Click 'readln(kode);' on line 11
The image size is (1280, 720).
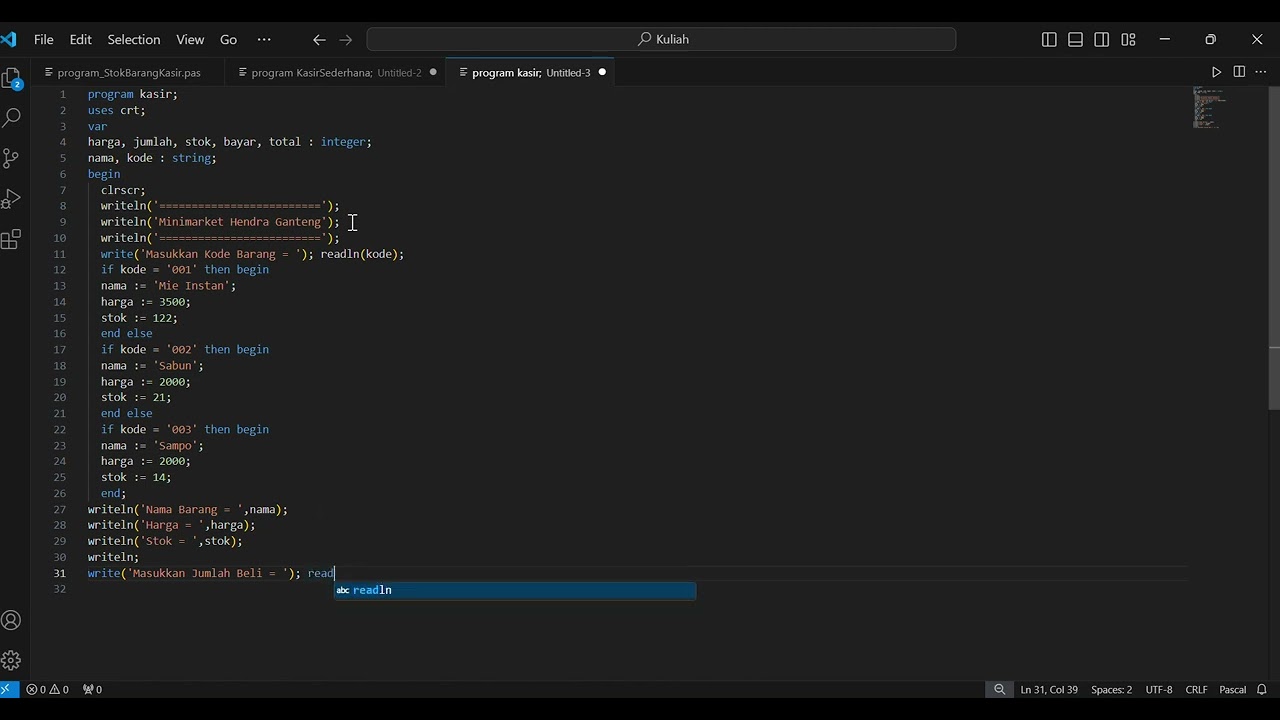[362, 254]
